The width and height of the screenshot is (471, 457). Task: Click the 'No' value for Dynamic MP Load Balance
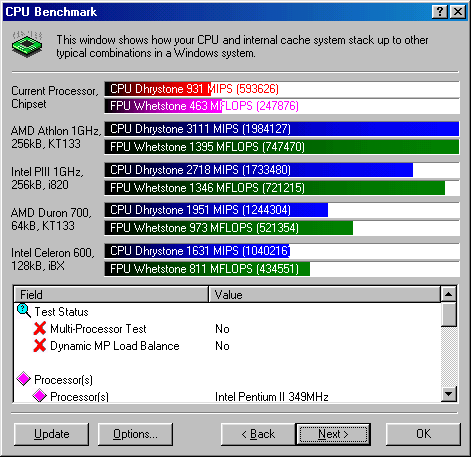(x=222, y=346)
